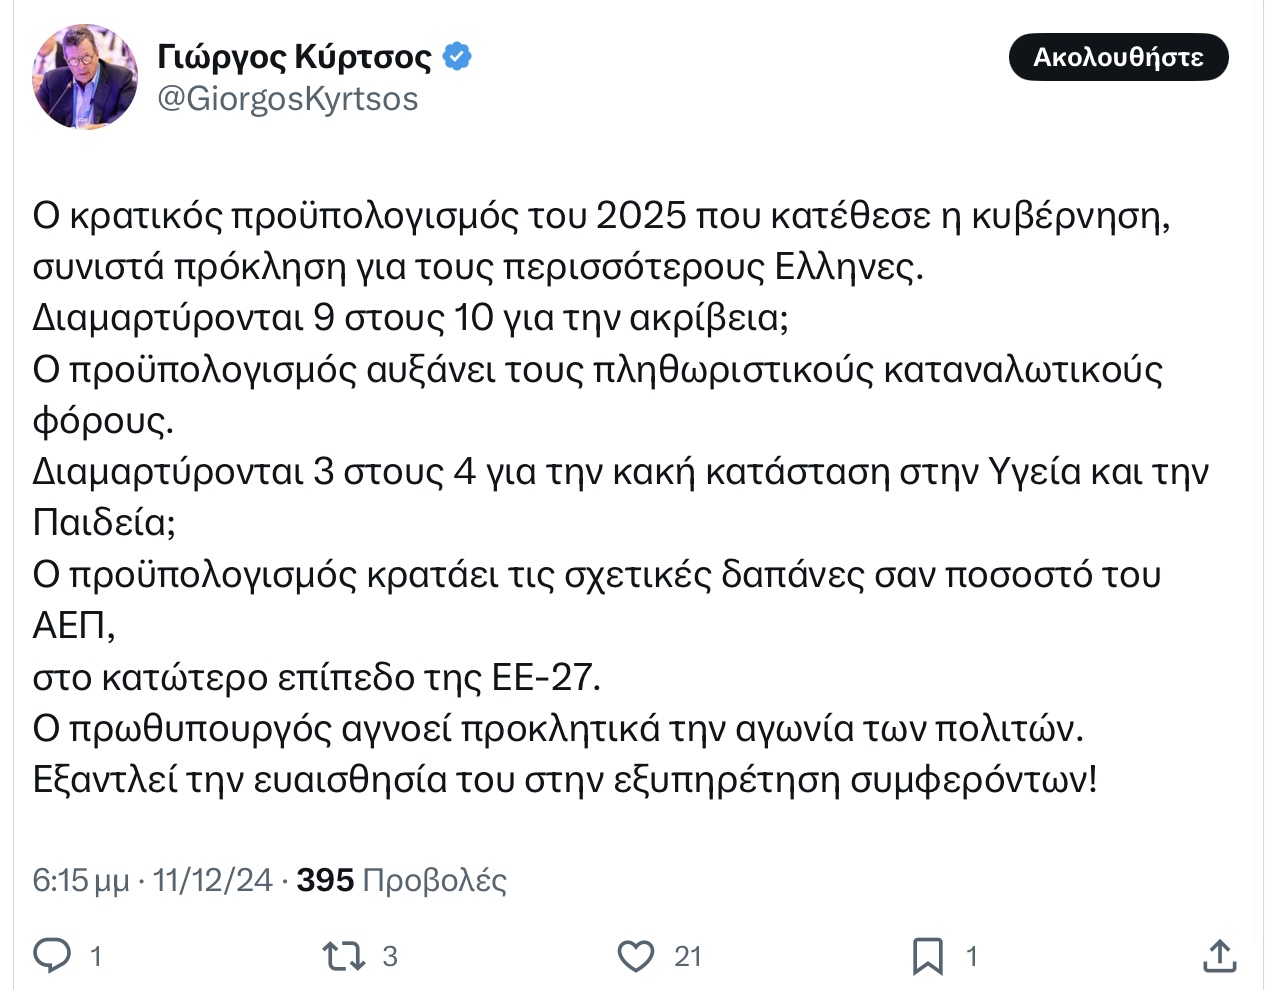Open the display name Γιώργος Κύρτσος
Image resolution: width=1269 pixels, height=990 pixels.
point(294,57)
